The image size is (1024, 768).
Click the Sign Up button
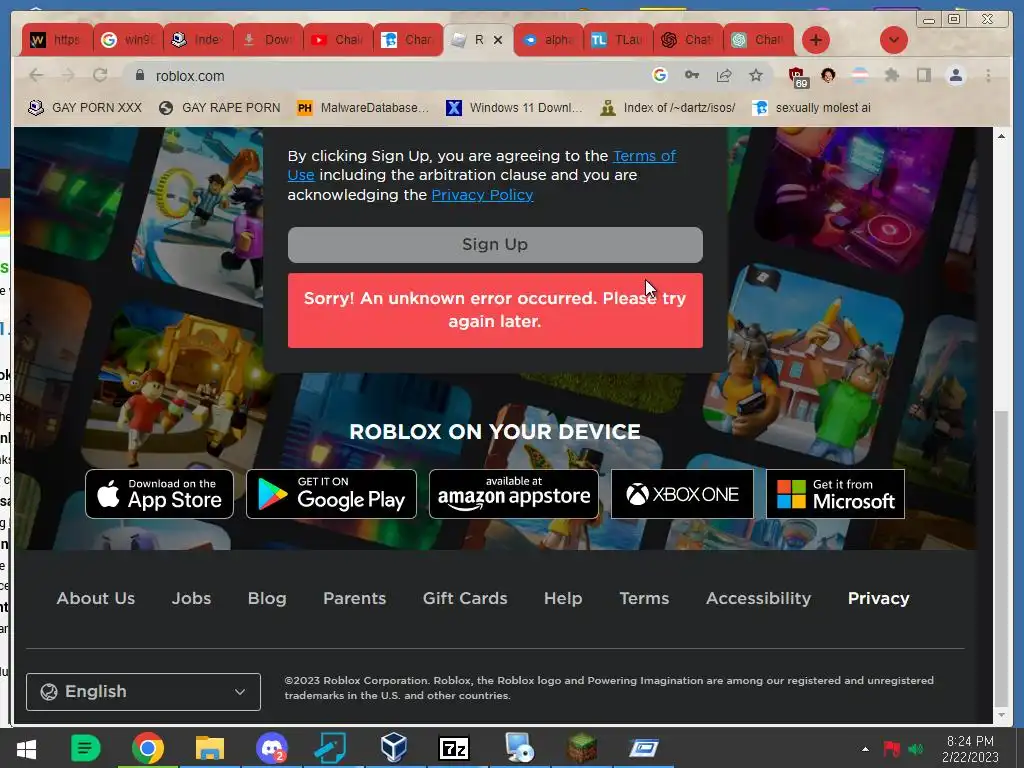click(495, 245)
